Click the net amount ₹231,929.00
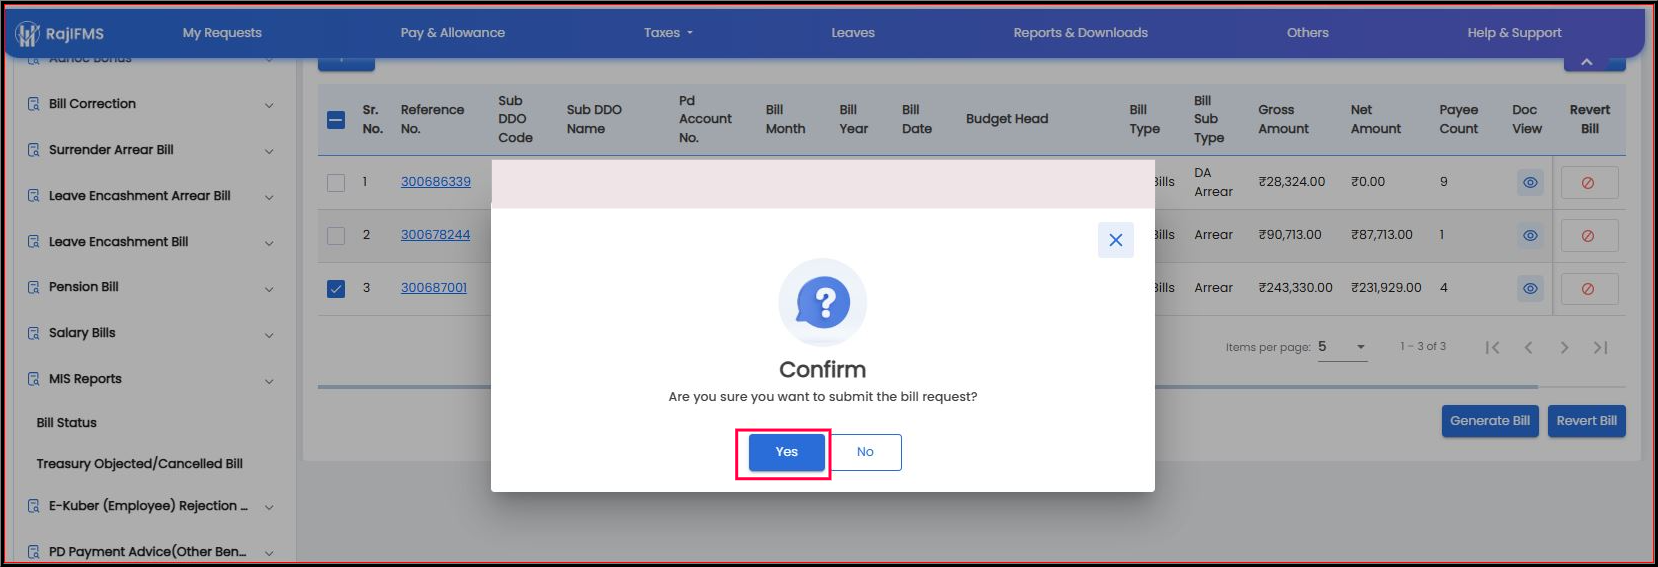1658x567 pixels. pos(1386,288)
